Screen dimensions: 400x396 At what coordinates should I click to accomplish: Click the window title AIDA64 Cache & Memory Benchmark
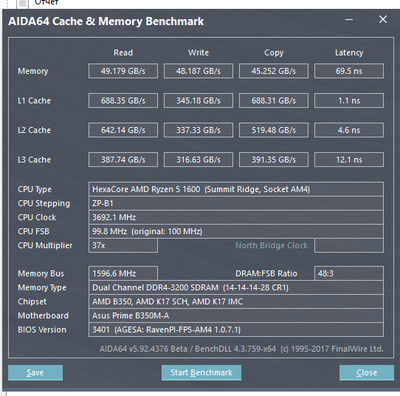pos(106,21)
